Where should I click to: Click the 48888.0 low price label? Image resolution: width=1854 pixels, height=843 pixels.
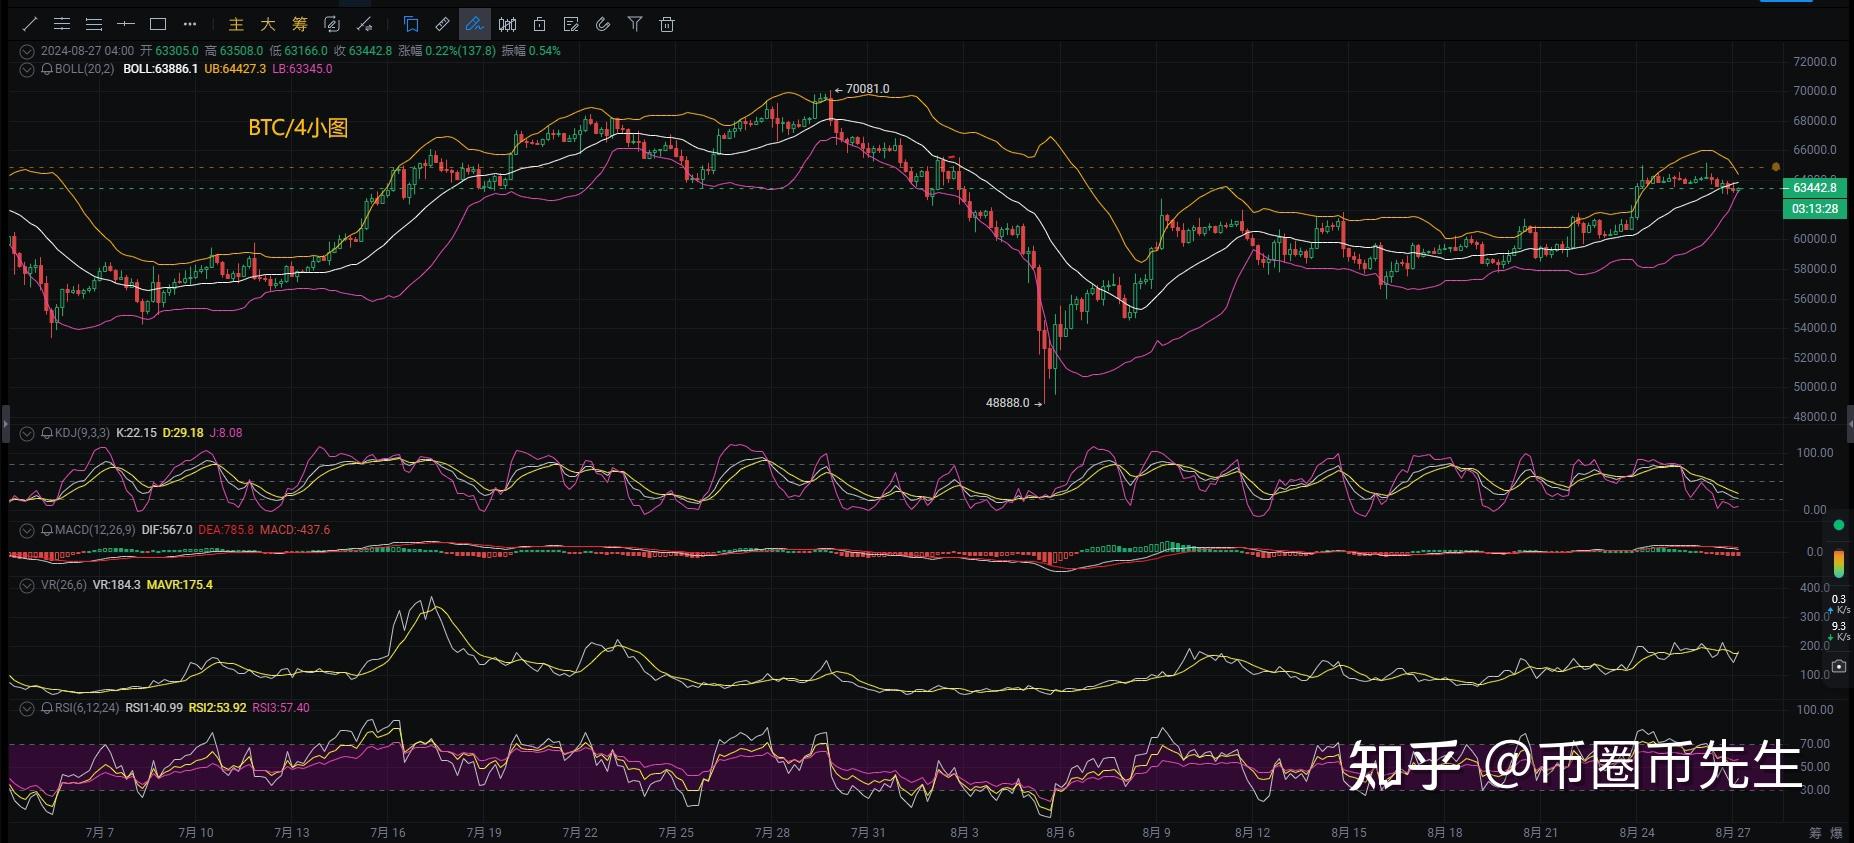tap(1007, 403)
